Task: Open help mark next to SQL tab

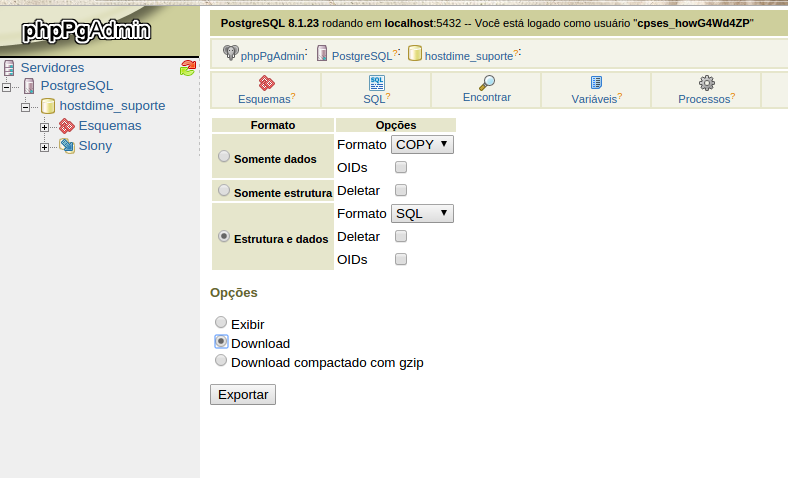Action: click(x=388, y=96)
